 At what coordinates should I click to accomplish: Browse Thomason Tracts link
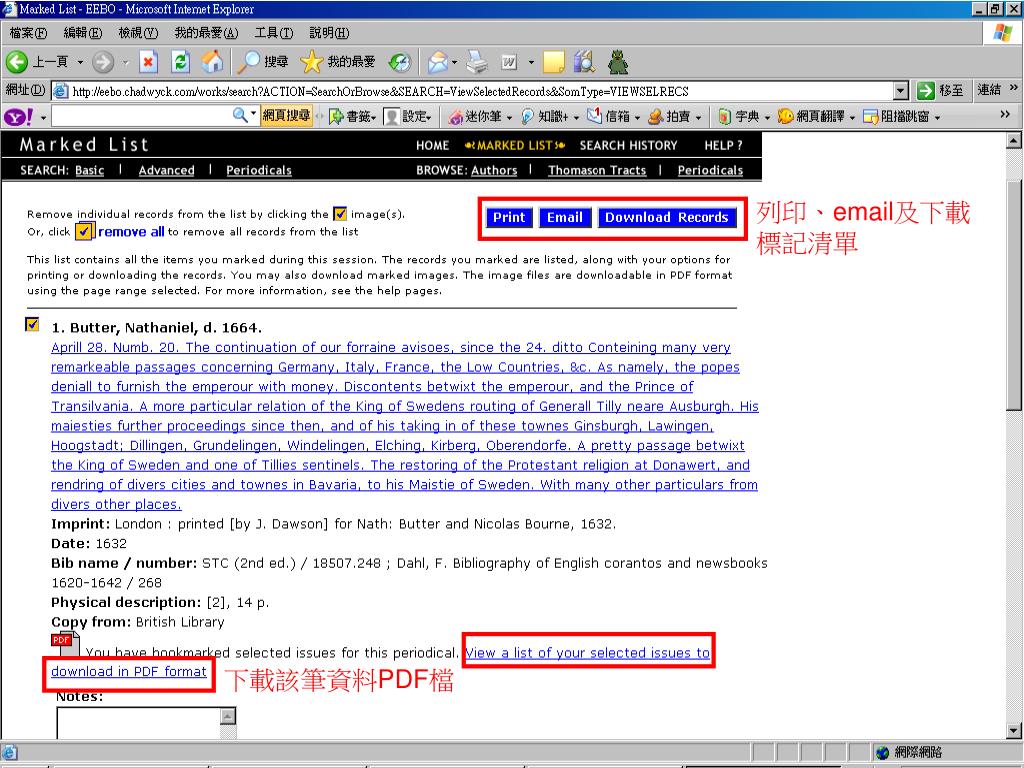(597, 170)
